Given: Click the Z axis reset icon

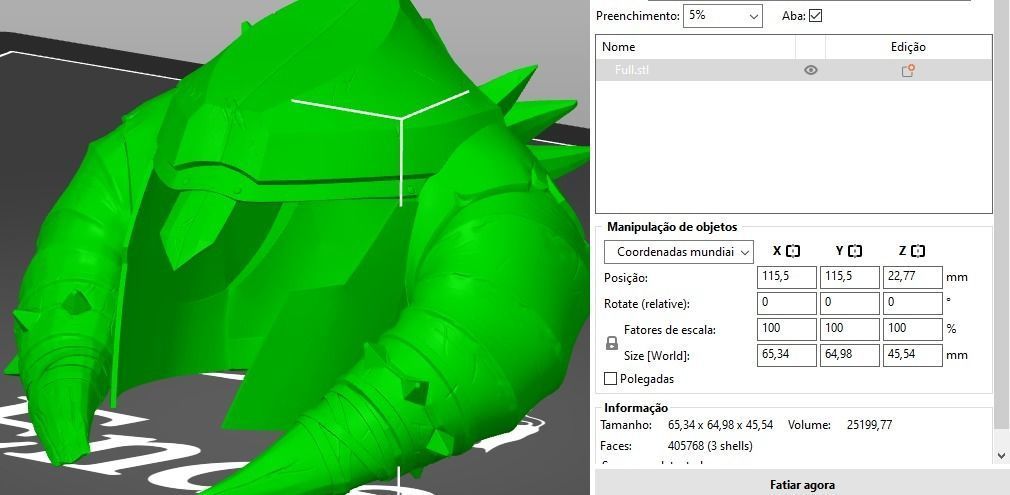Looking at the screenshot, I should 919,251.
